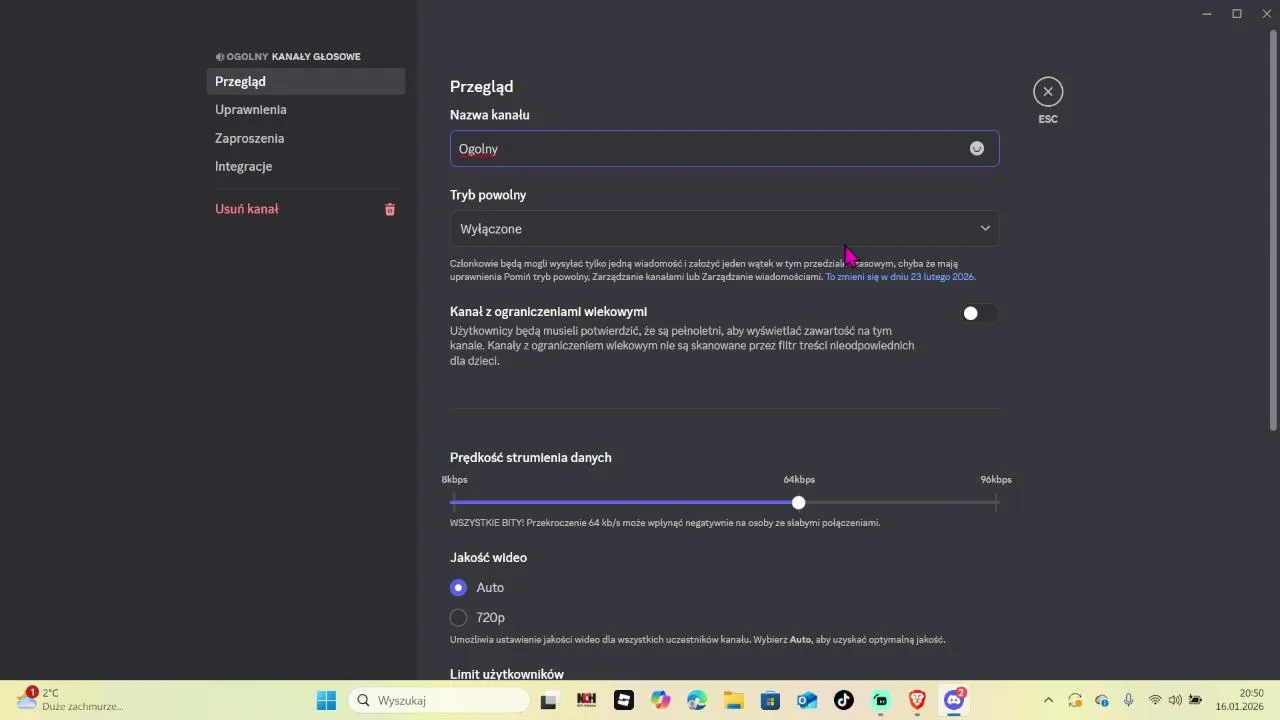Click the trash icon beside Usuń kanał
This screenshot has height=720, width=1280.
pyautogui.click(x=390, y=209)
